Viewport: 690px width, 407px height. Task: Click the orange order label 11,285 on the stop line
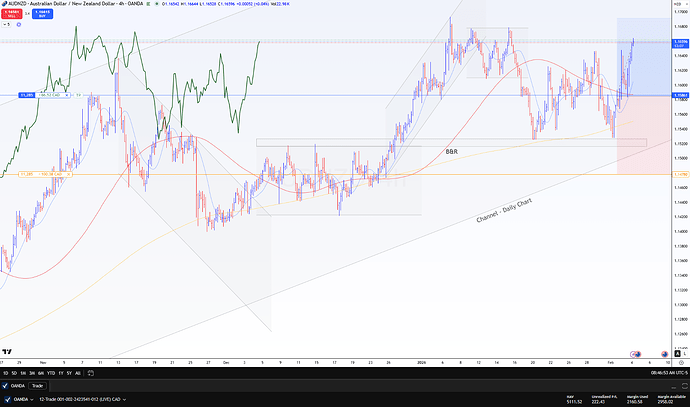tap(26, 174)
